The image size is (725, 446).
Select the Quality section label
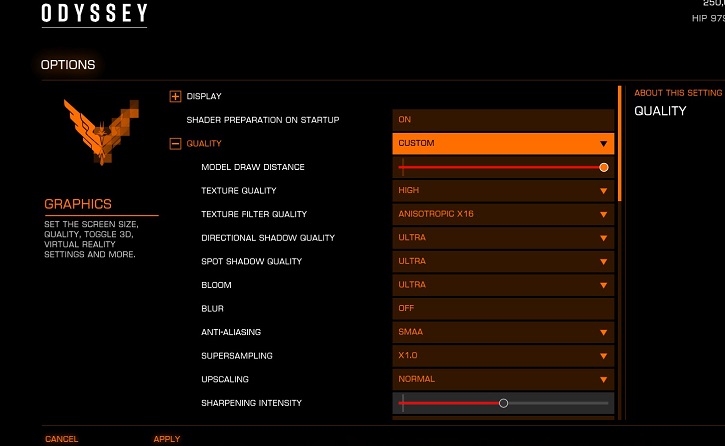point(204,144)
